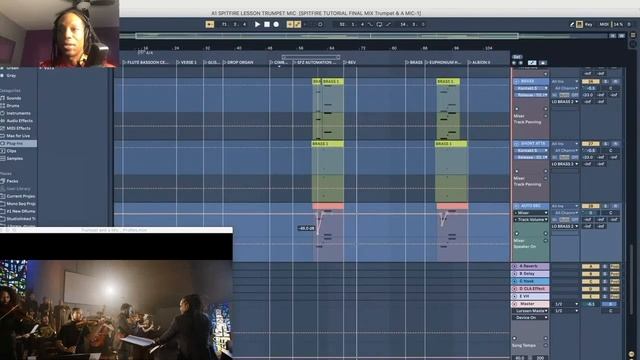Fold the AUTO DEC track
Viewport: 640px width, 360px height.
pos(516,206)
